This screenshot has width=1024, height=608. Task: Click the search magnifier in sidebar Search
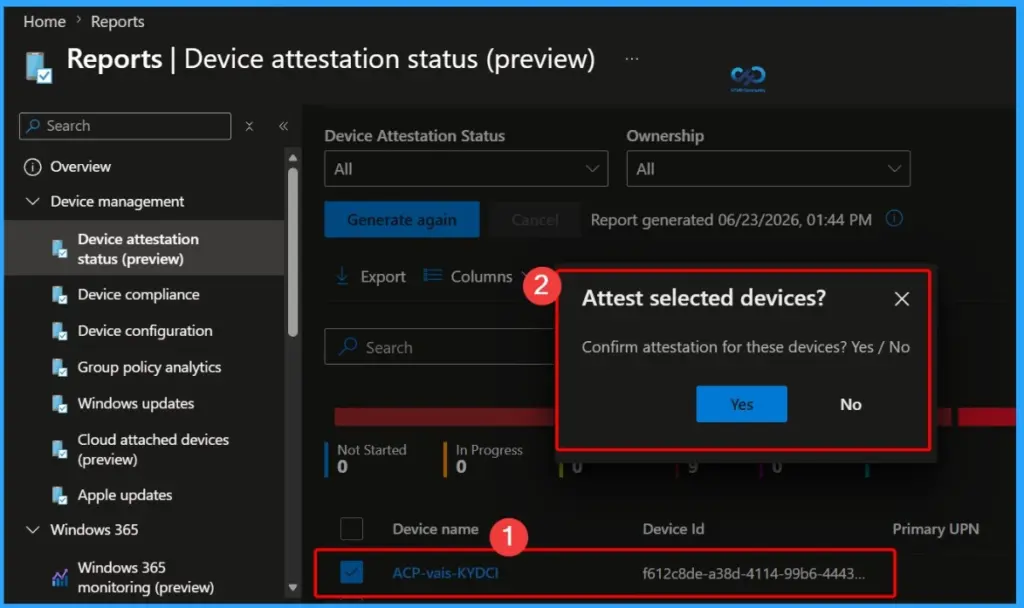[x=33, y=125]
